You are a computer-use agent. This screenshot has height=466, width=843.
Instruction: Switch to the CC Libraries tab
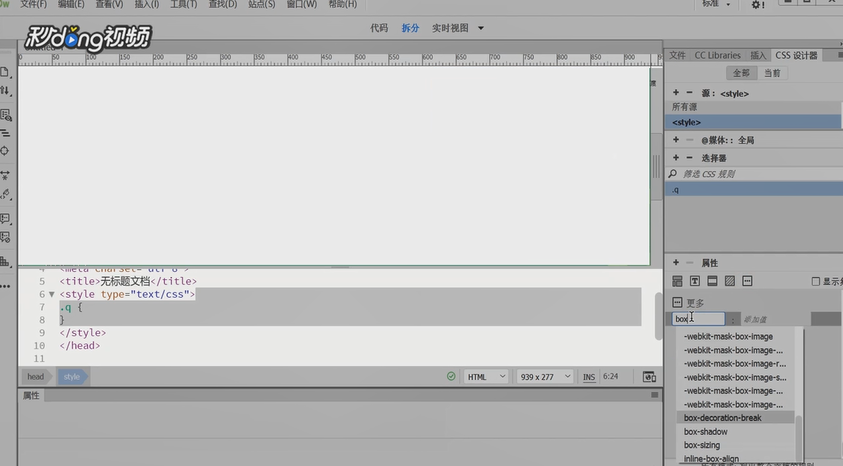pos(717,55)
